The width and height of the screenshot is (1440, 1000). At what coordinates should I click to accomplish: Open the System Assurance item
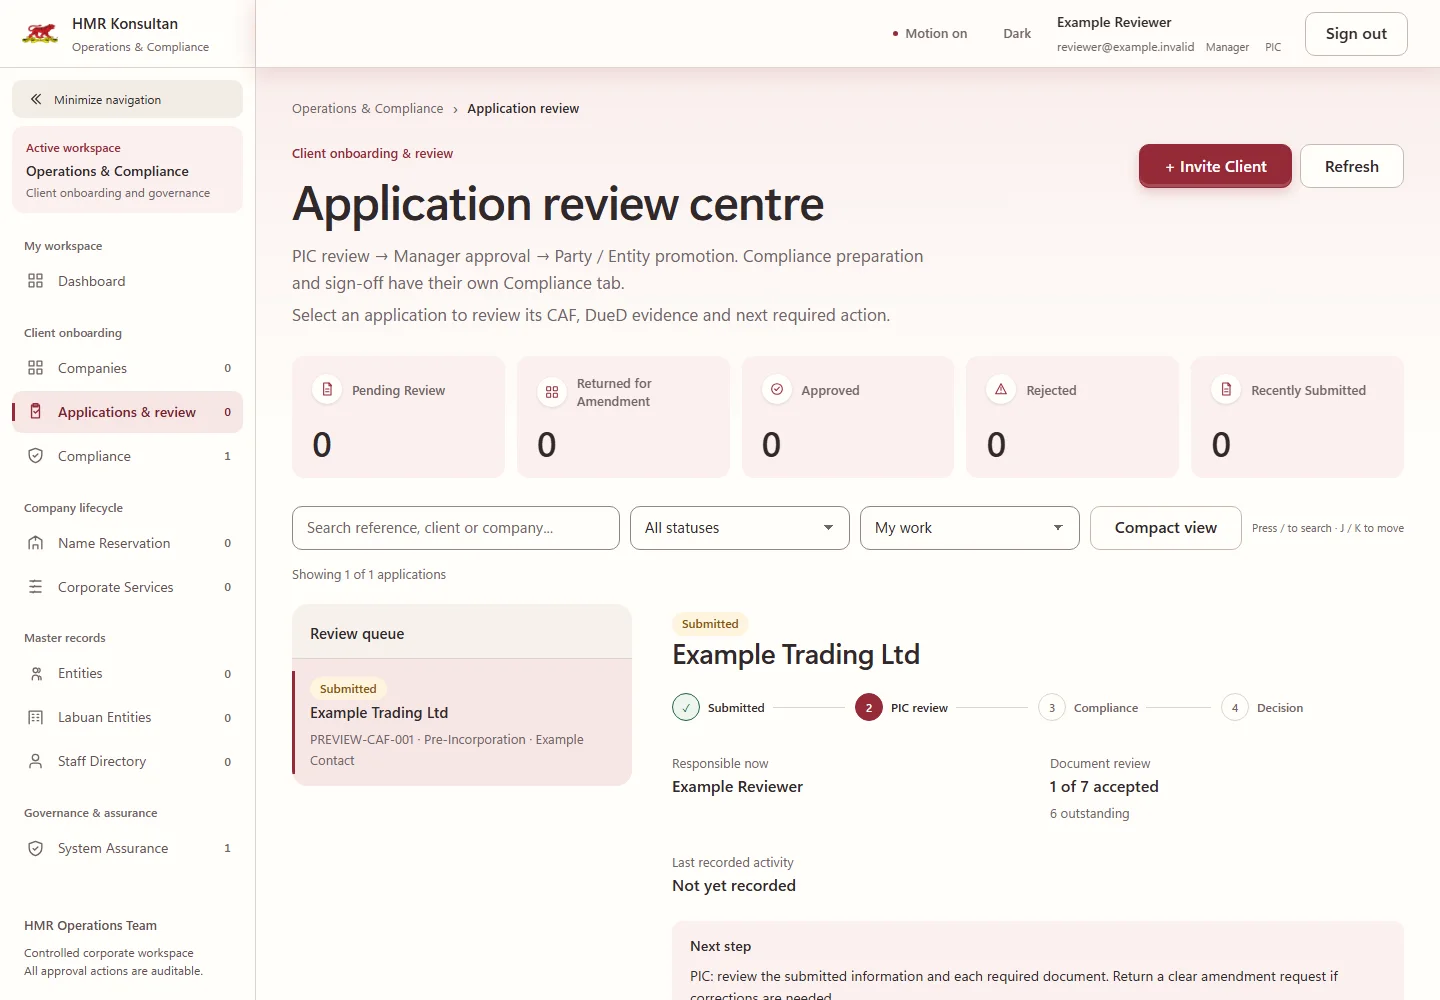(127, 848)
